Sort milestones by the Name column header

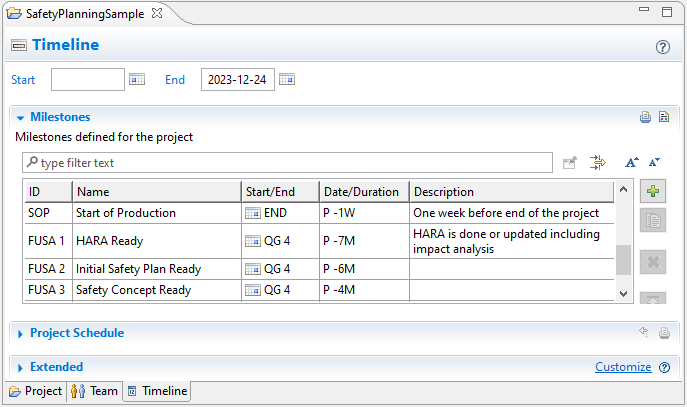pyautogui.click(x=156, y=192)
